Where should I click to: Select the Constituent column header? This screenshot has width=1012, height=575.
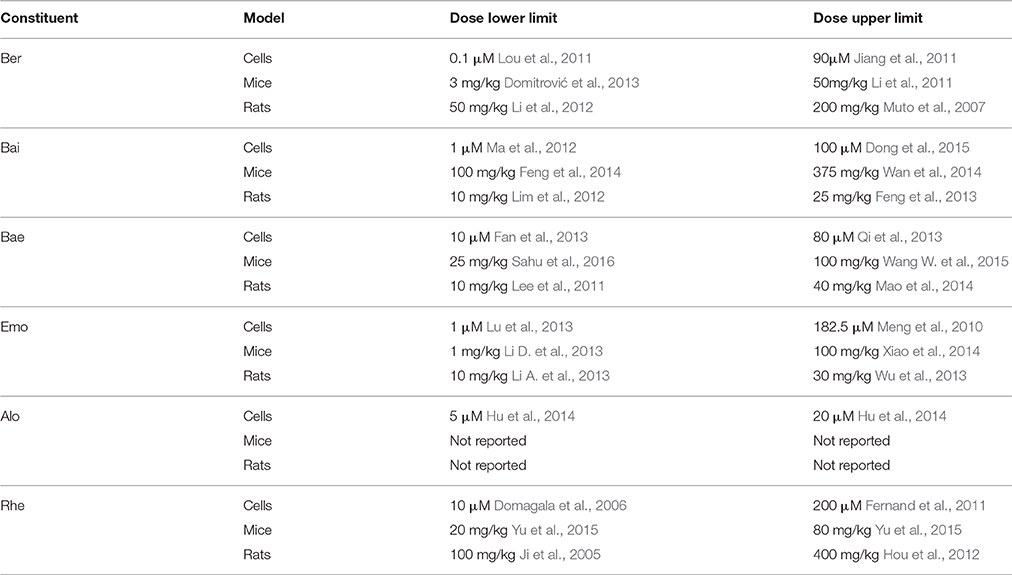click(39, 18)
